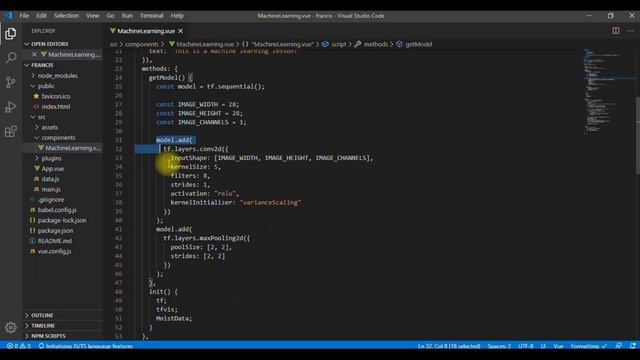Open the Search view in activity bar

[11, 58]
